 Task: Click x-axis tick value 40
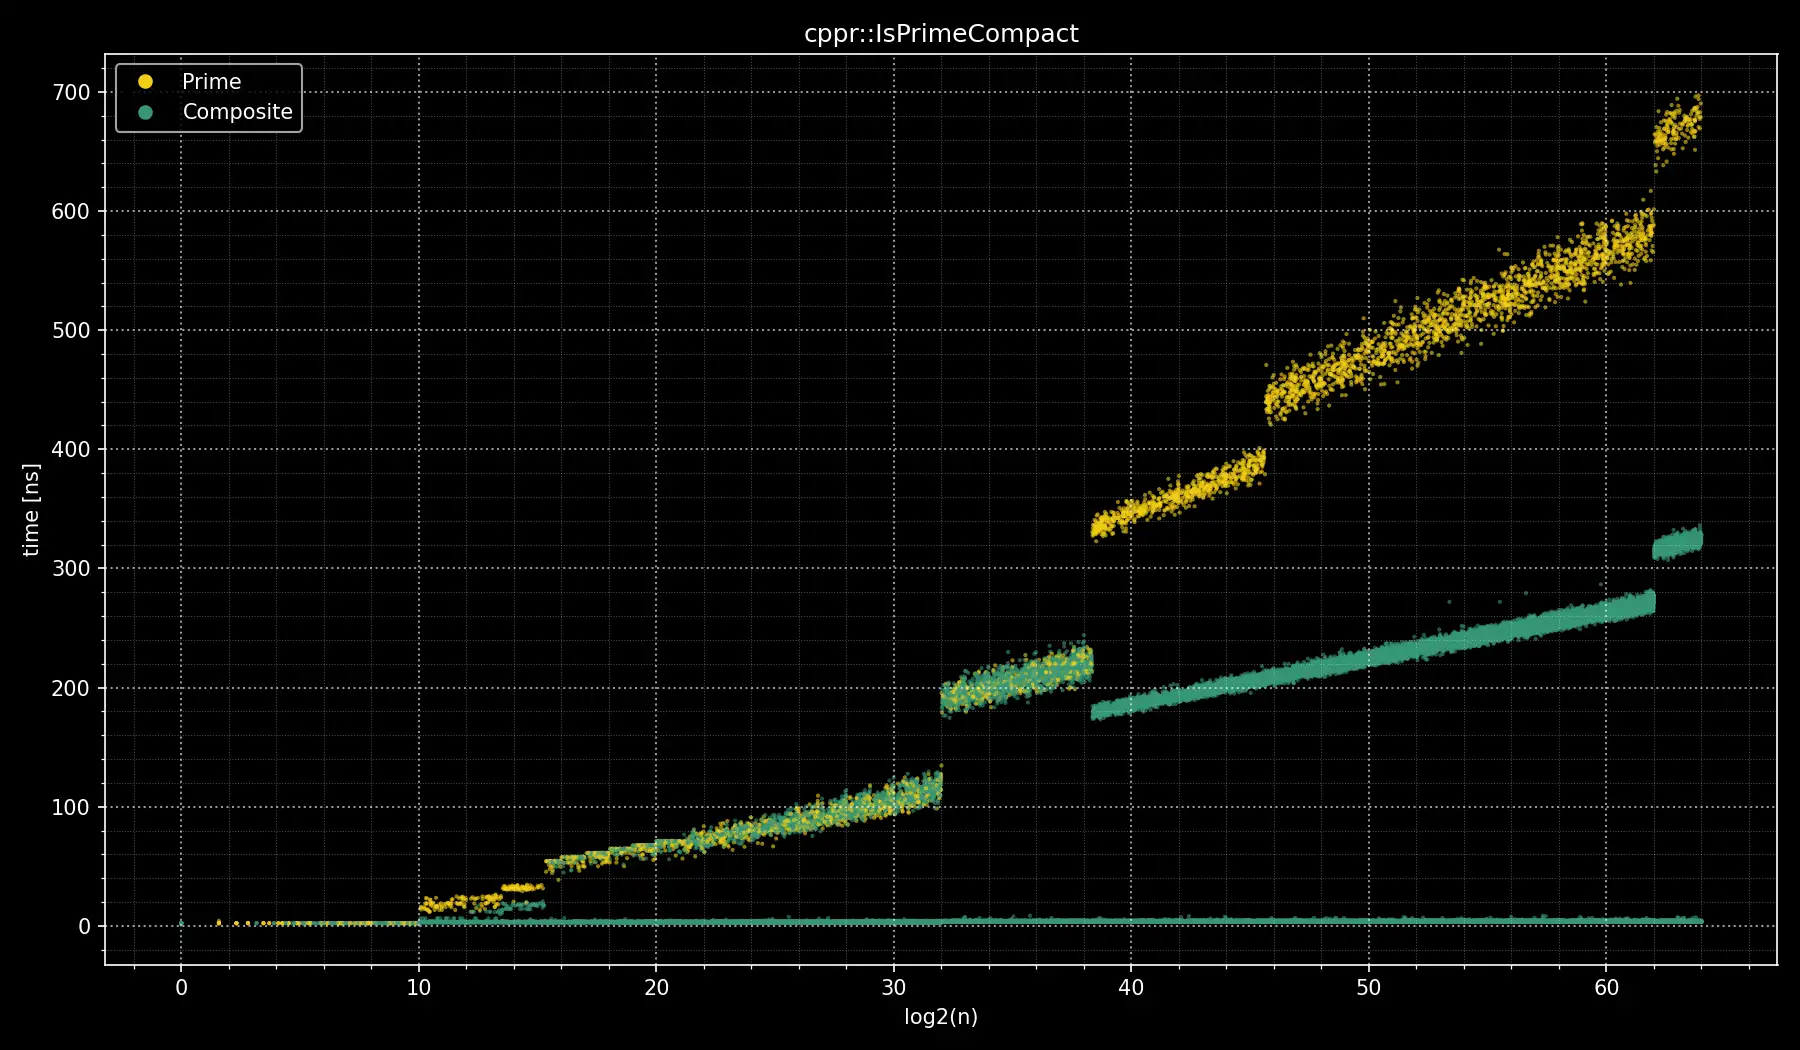pyautogui.click(x=1131, y=988)
